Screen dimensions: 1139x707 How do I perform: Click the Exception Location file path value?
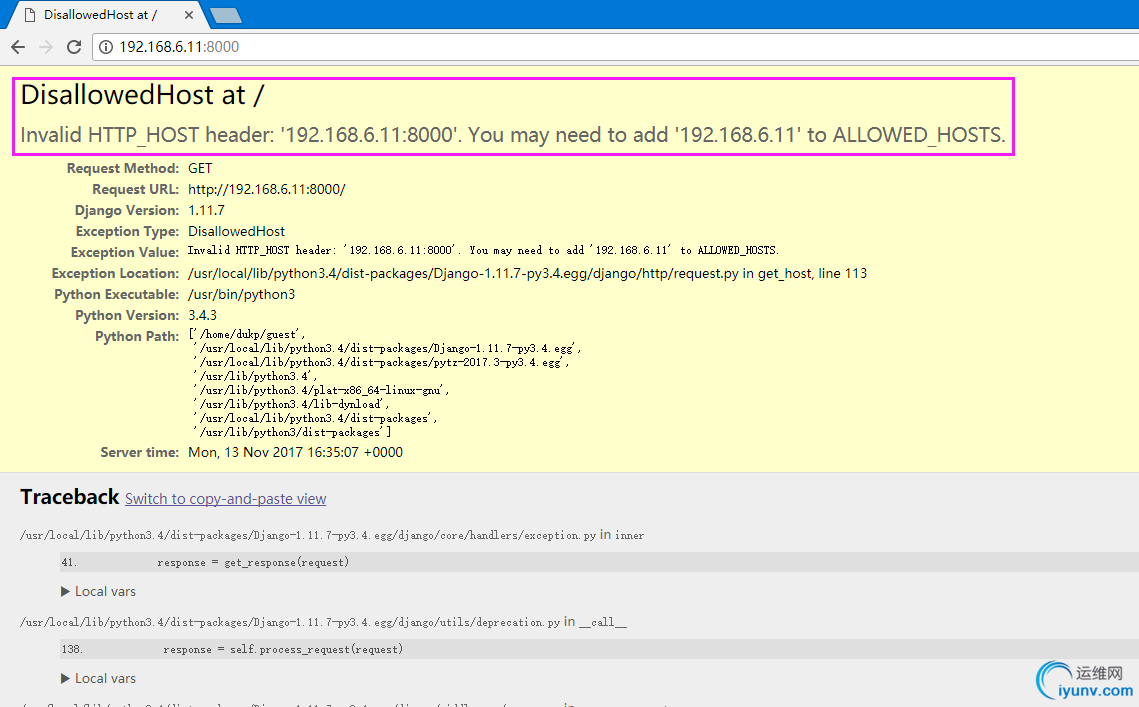(527, 274)
